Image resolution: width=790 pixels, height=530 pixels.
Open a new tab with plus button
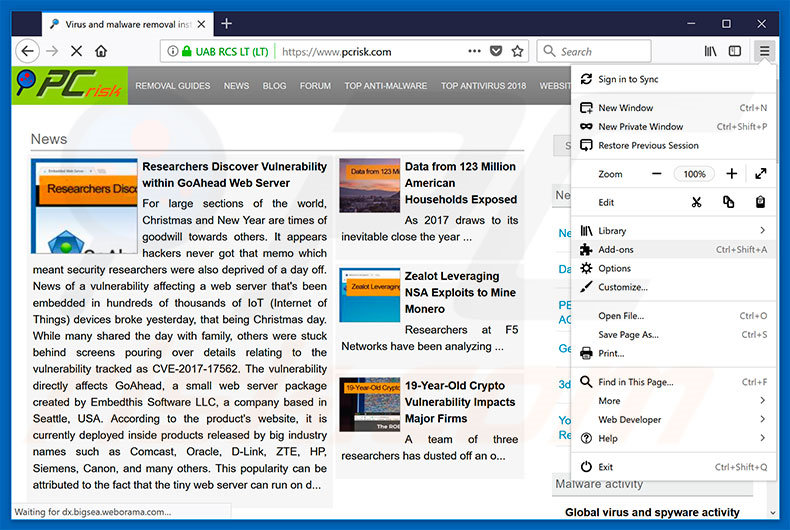tap(227, 24)
